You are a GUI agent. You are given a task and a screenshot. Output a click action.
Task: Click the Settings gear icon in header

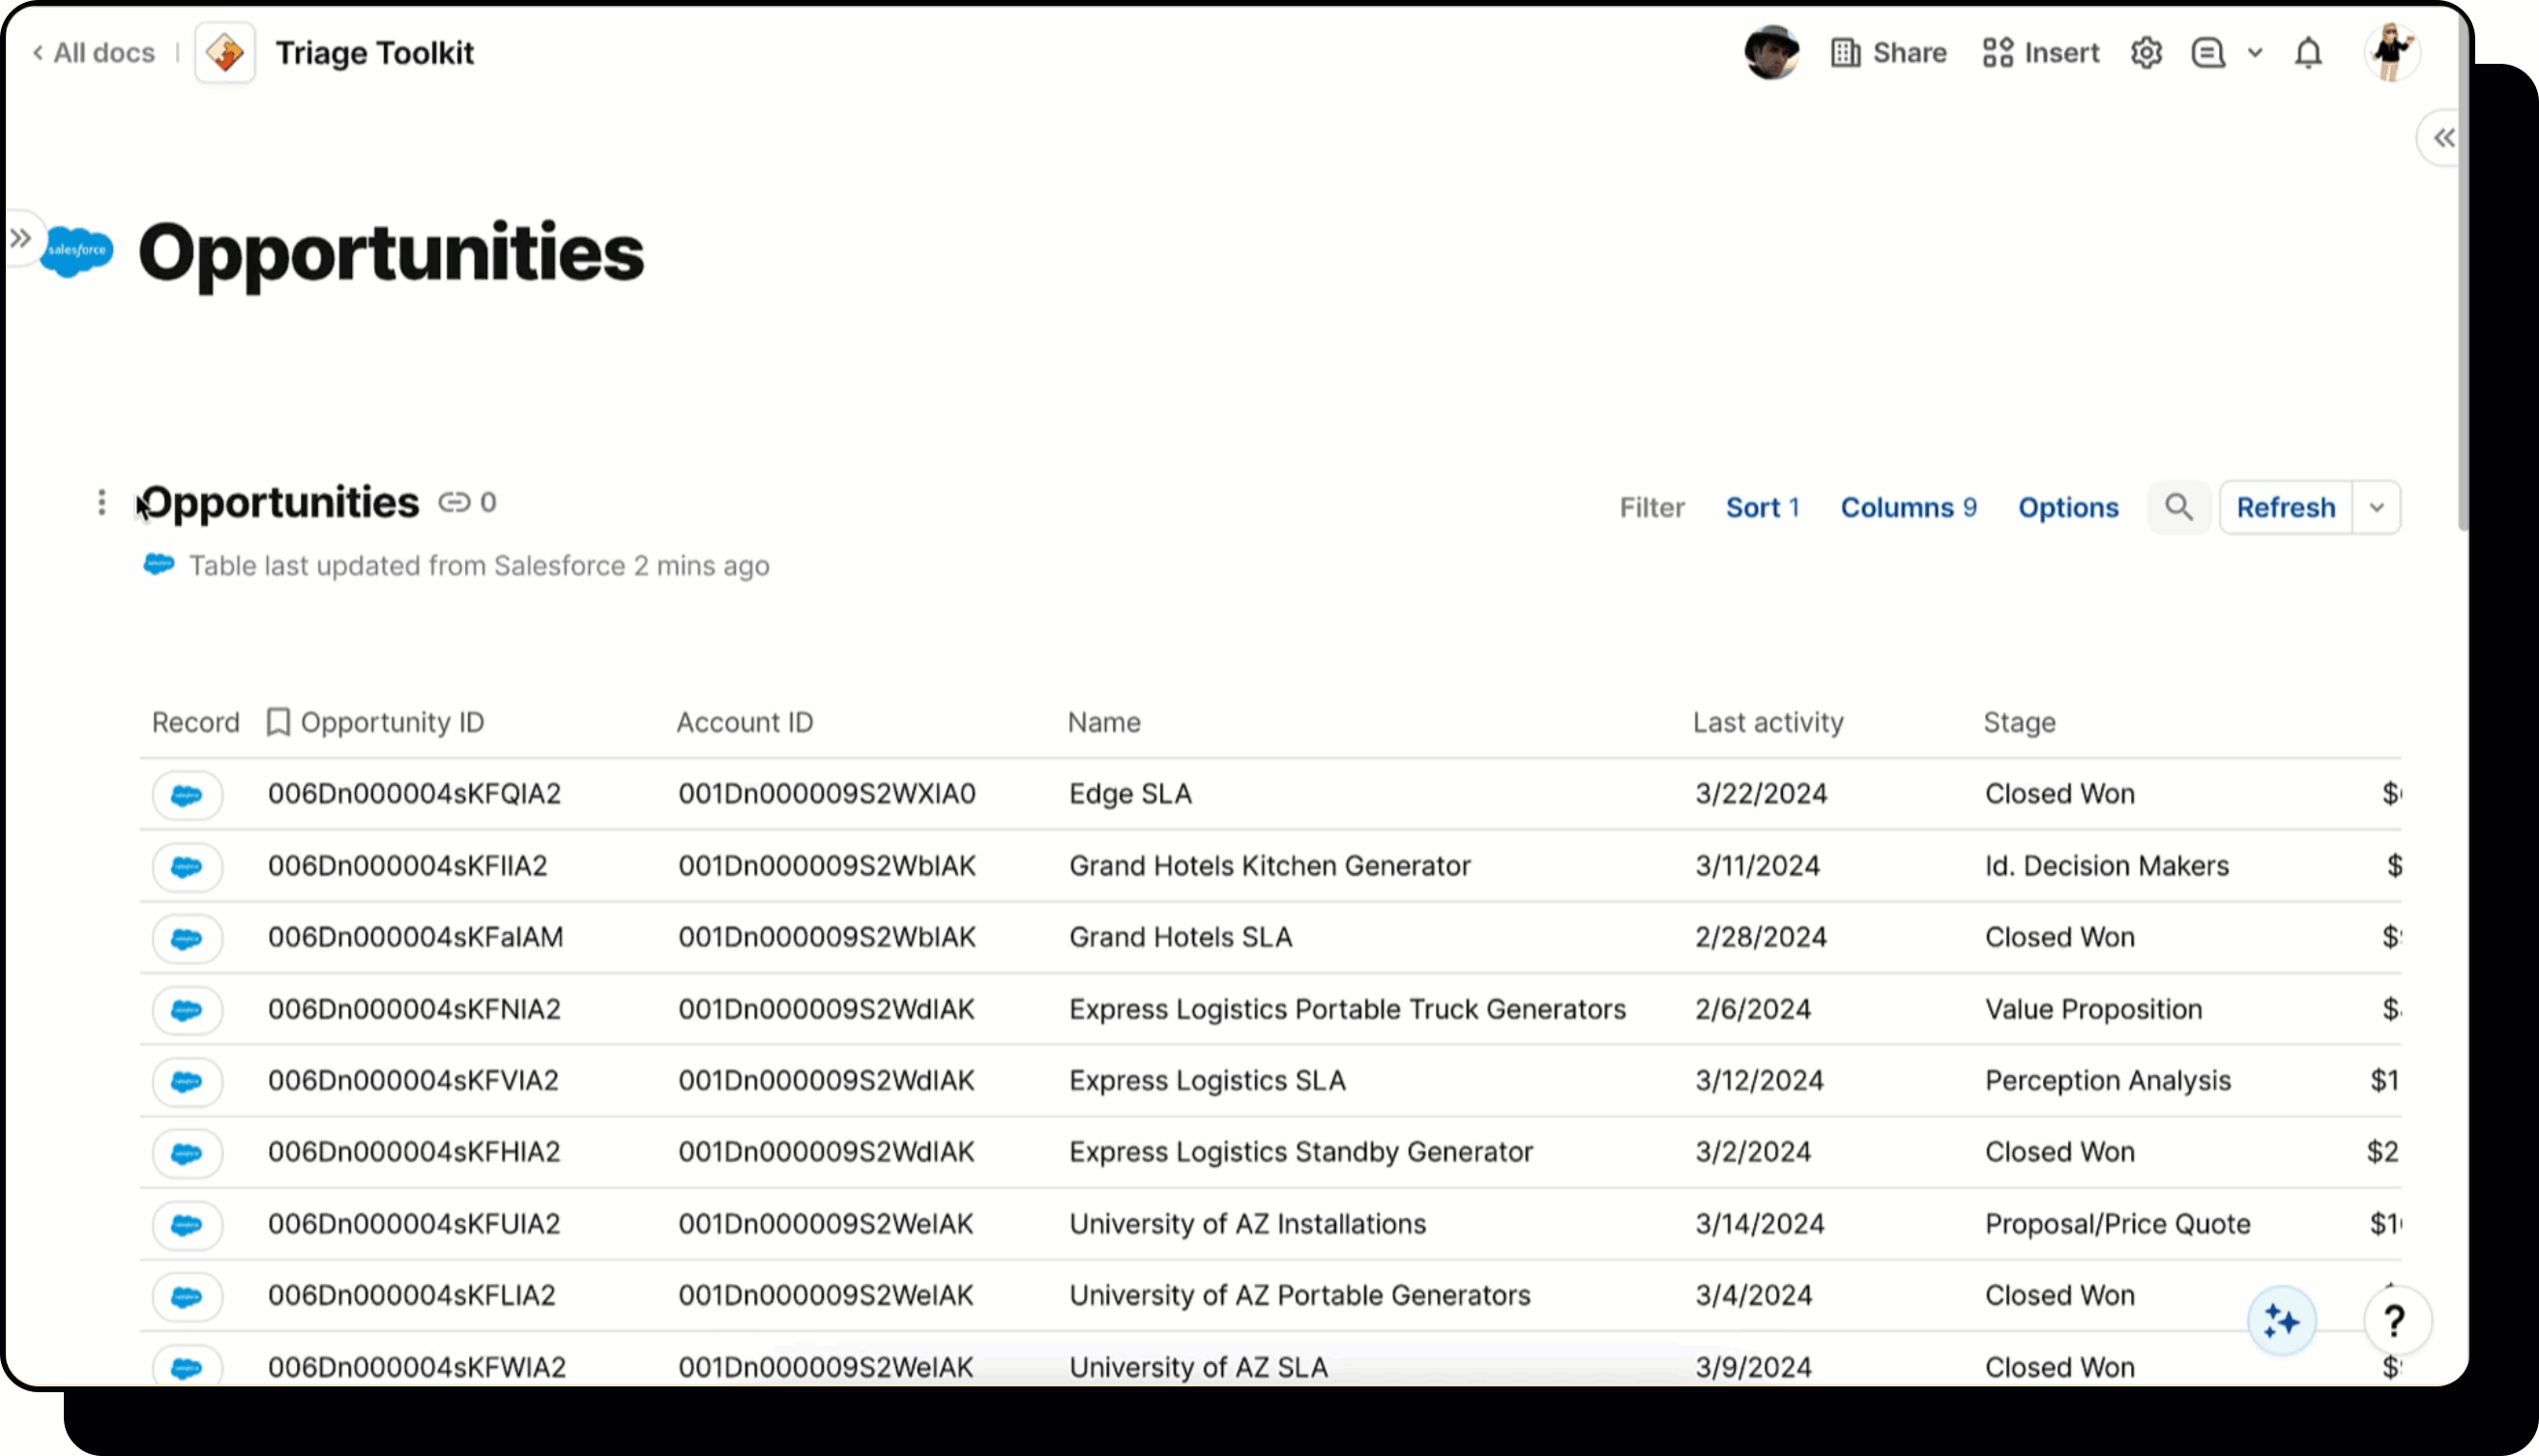2146,53
